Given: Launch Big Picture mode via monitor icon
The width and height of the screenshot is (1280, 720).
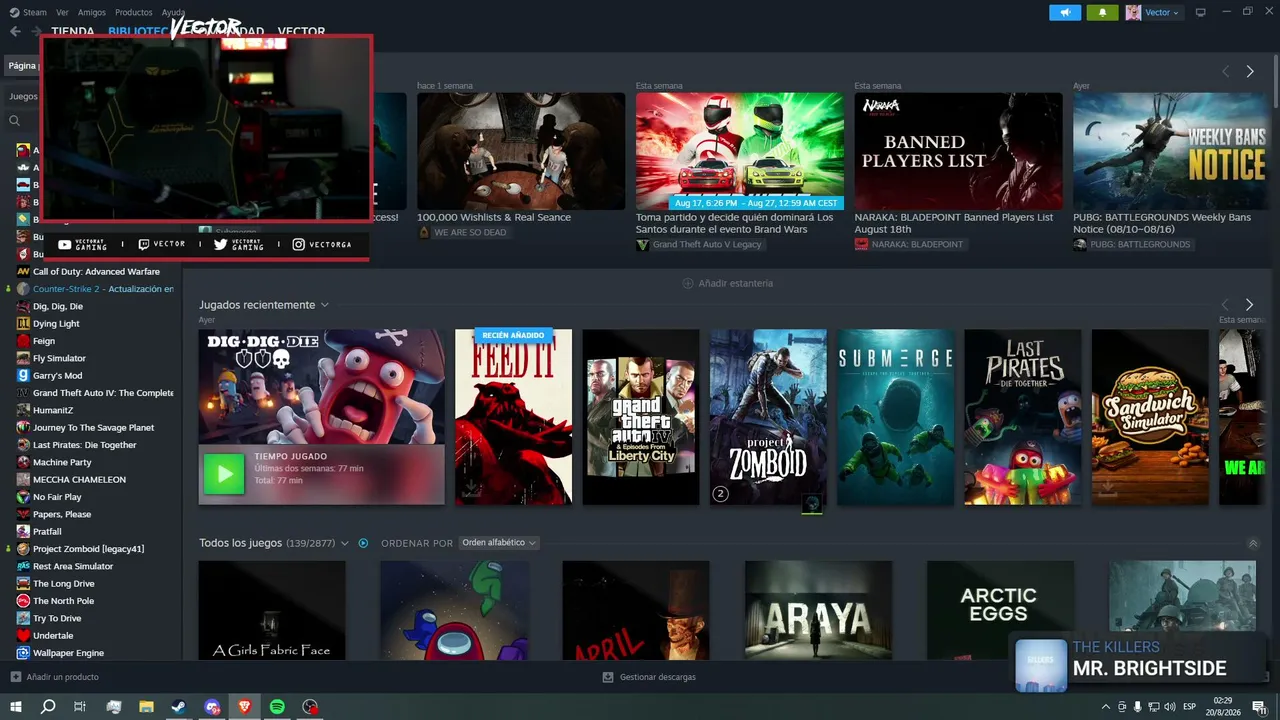Looking at the screenshot, I should [x=1201, y=12].
